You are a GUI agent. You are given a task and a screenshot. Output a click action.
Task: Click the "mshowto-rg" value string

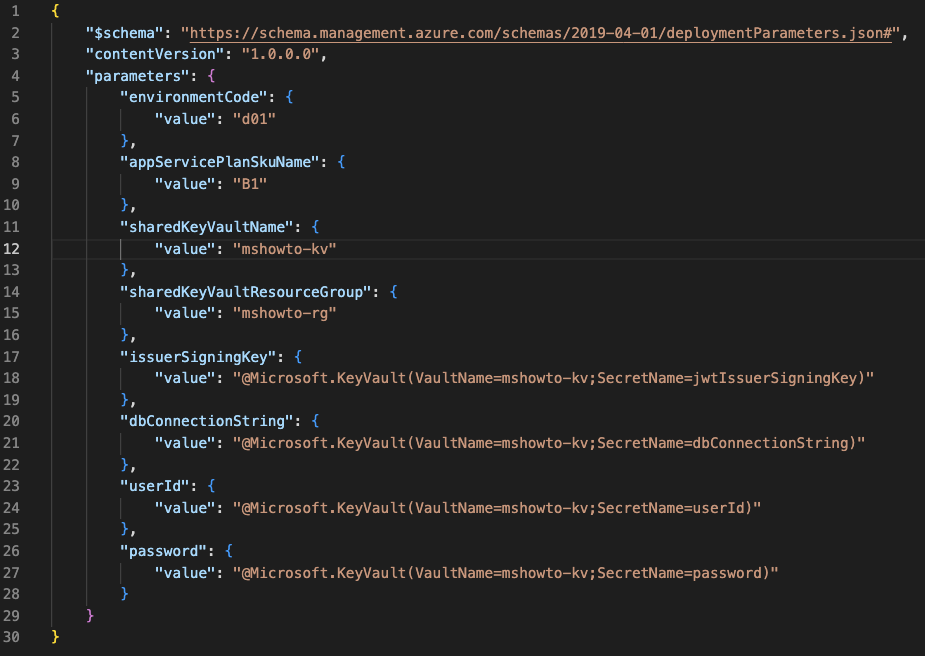click(284, 313)
